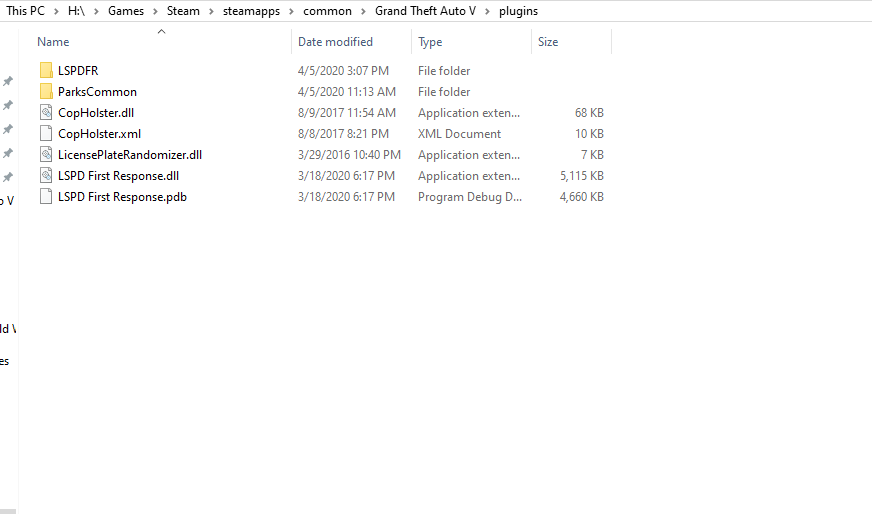Click the Program Debug D... type cell

pyautogui.click(x=470, y=197)
